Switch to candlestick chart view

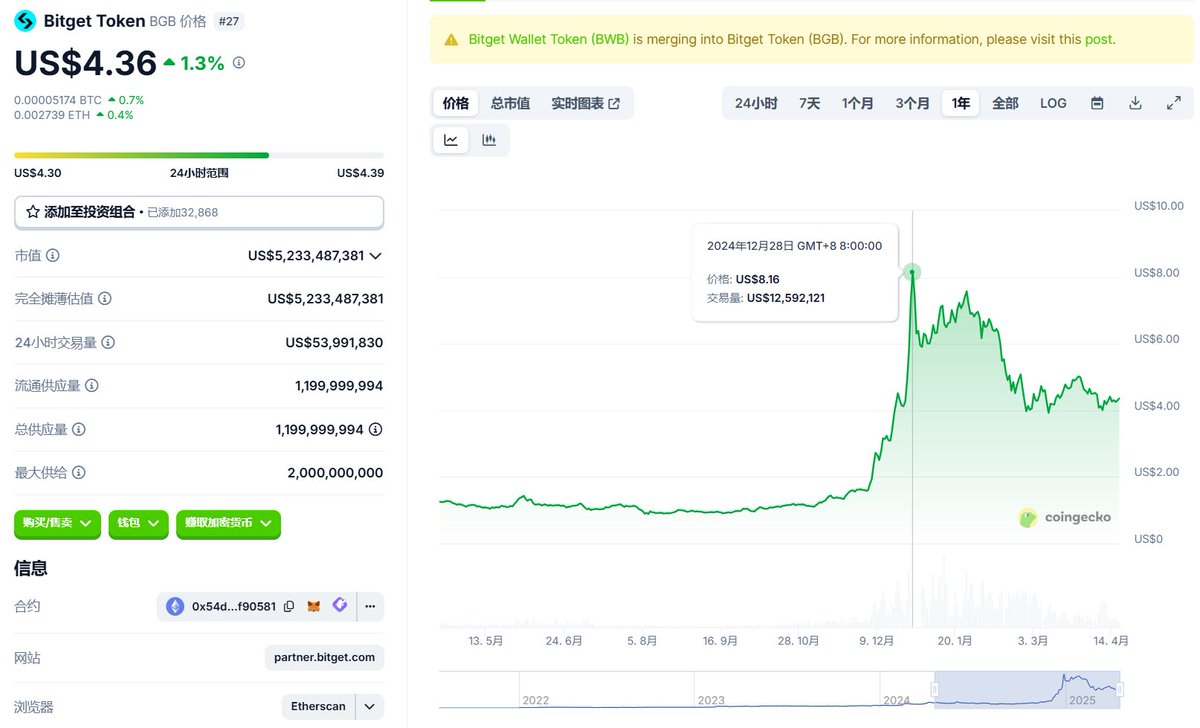coord(489,140)
